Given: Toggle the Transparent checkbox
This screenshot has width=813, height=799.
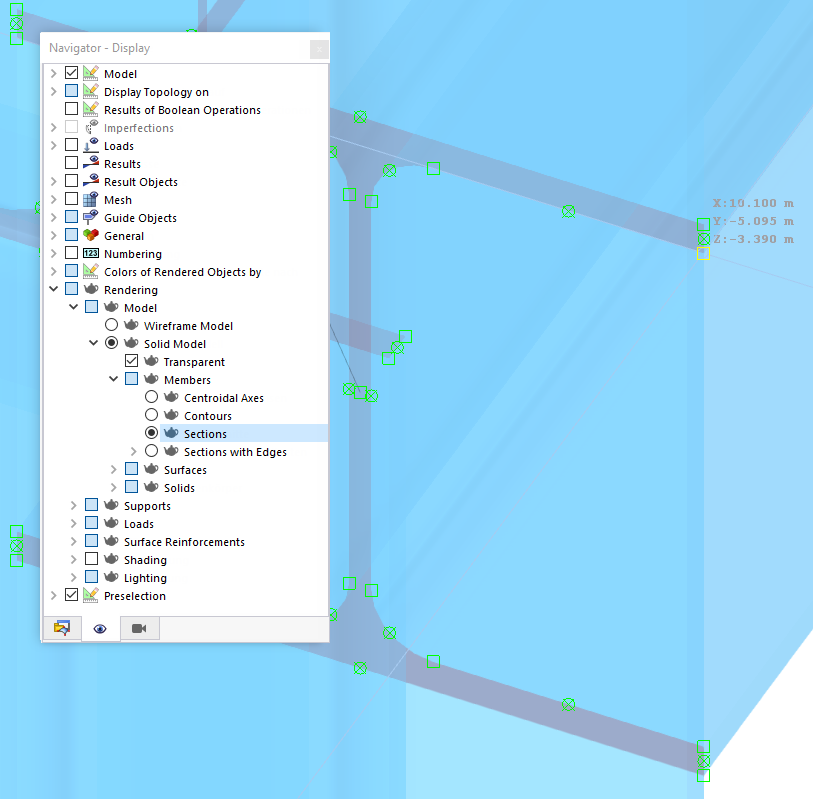Looking at the screenshot, I should pyautogui.click(x=131, y=361).
